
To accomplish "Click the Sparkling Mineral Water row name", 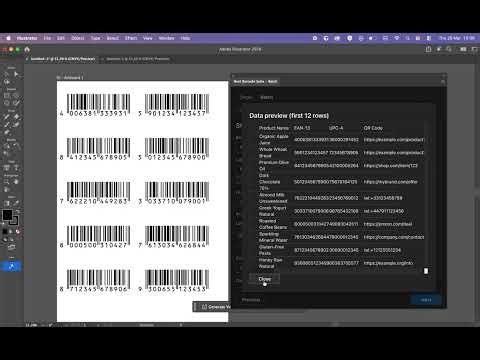I will pyautogui.click(x=273, y=237).
